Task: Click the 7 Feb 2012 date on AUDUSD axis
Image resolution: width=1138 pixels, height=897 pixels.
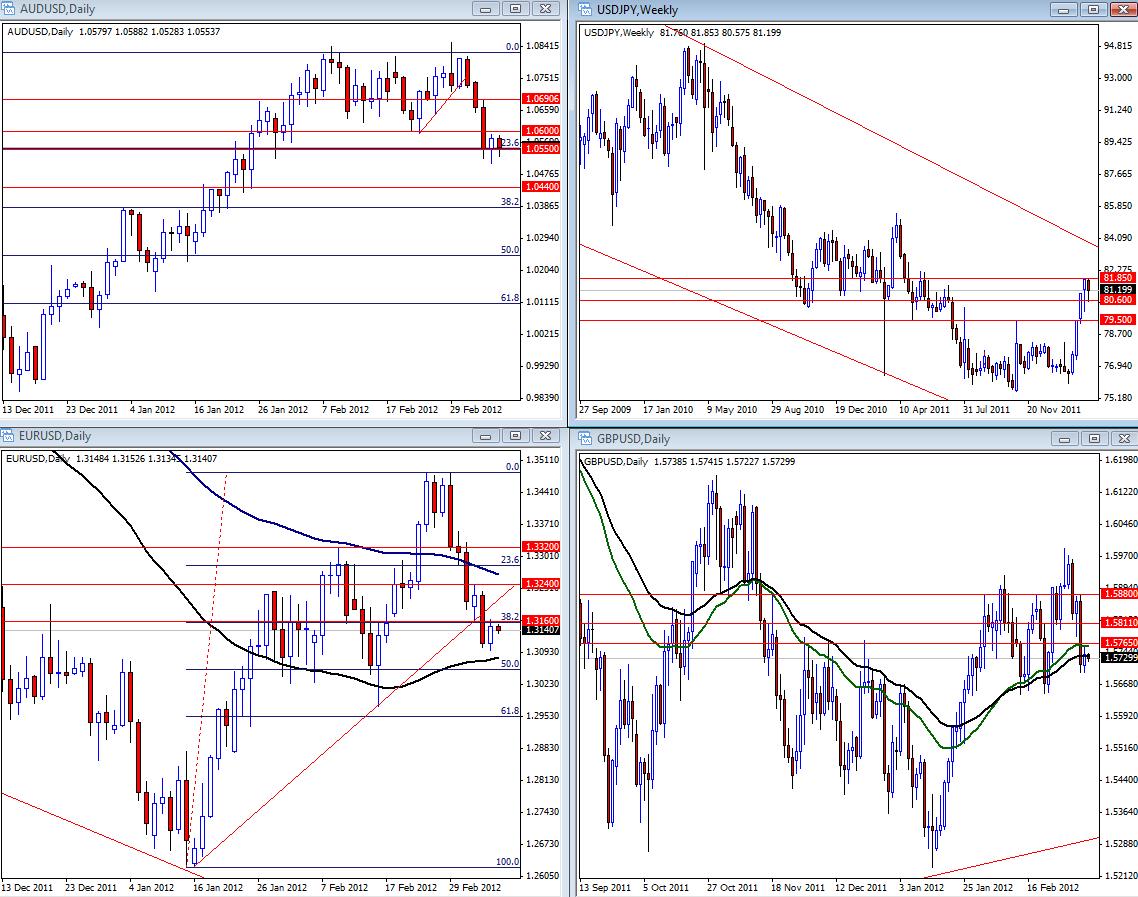Action: pyautogui.click(x=345, y=409)
